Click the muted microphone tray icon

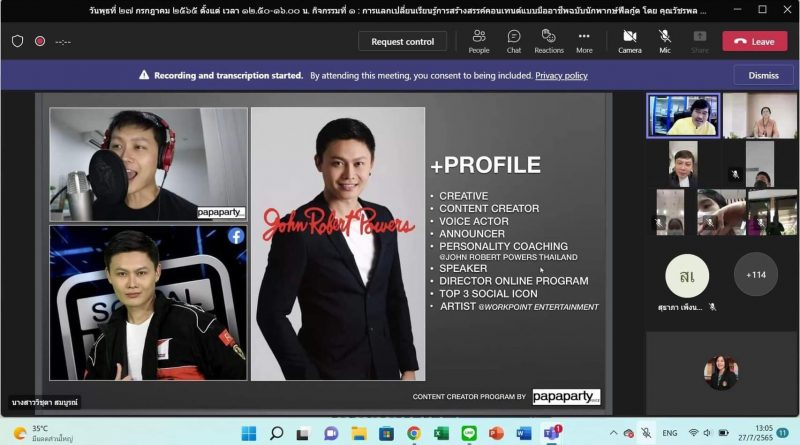[x=646, y=433]
